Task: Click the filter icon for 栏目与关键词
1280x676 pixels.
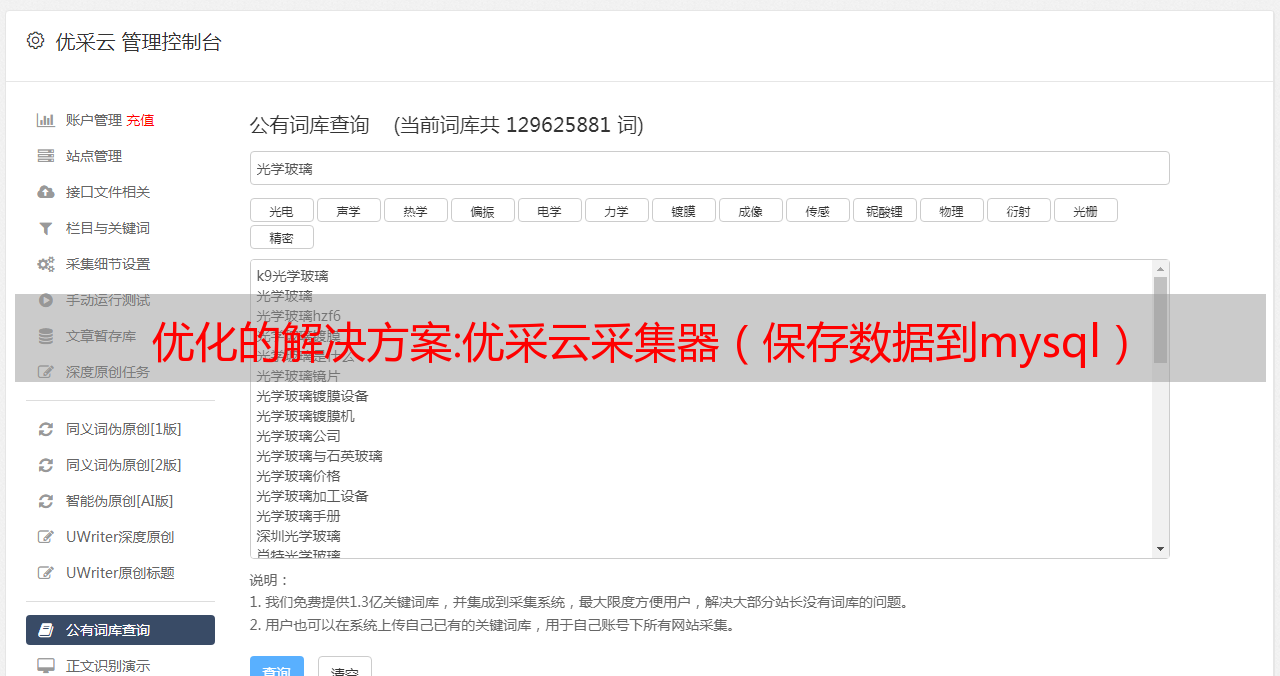Action: [46, 228]
